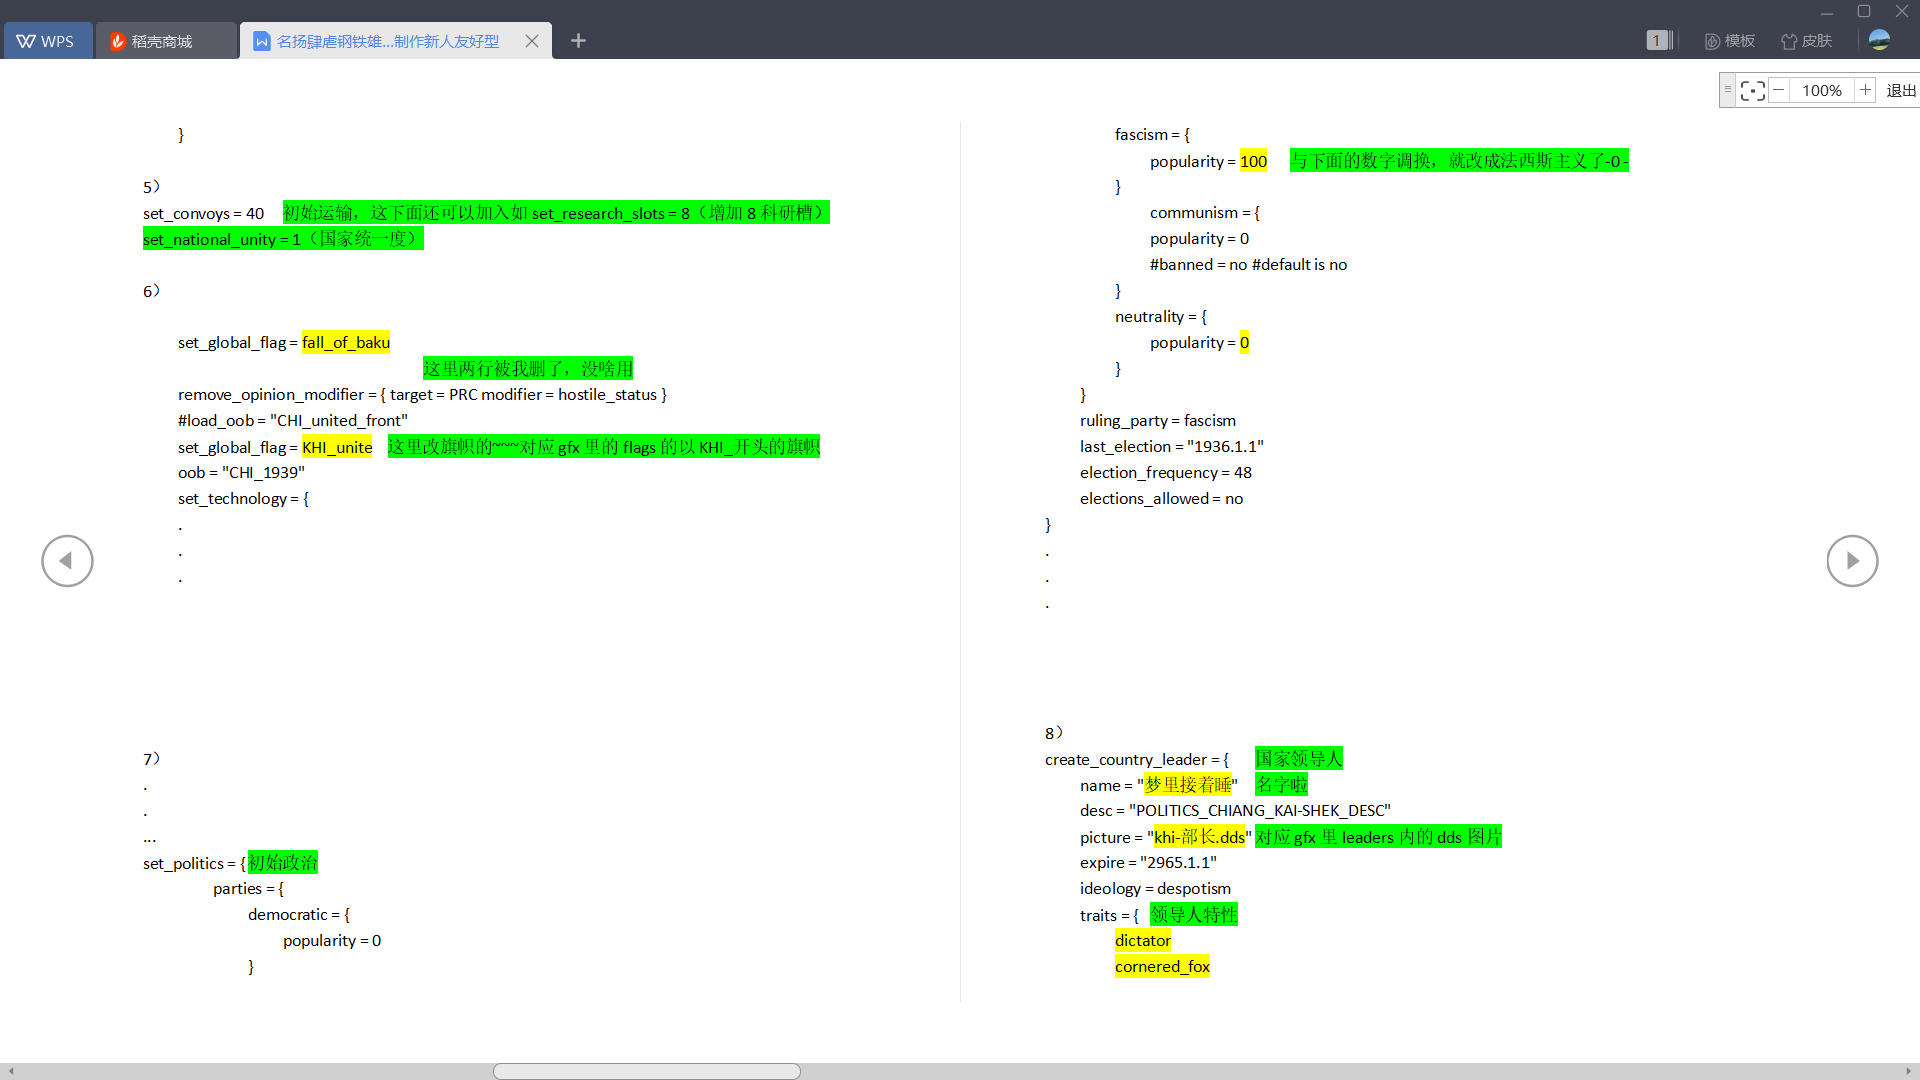Click the POLITICS_CHIANG_KAI-SHEK_DESC line

[1235, 811]
